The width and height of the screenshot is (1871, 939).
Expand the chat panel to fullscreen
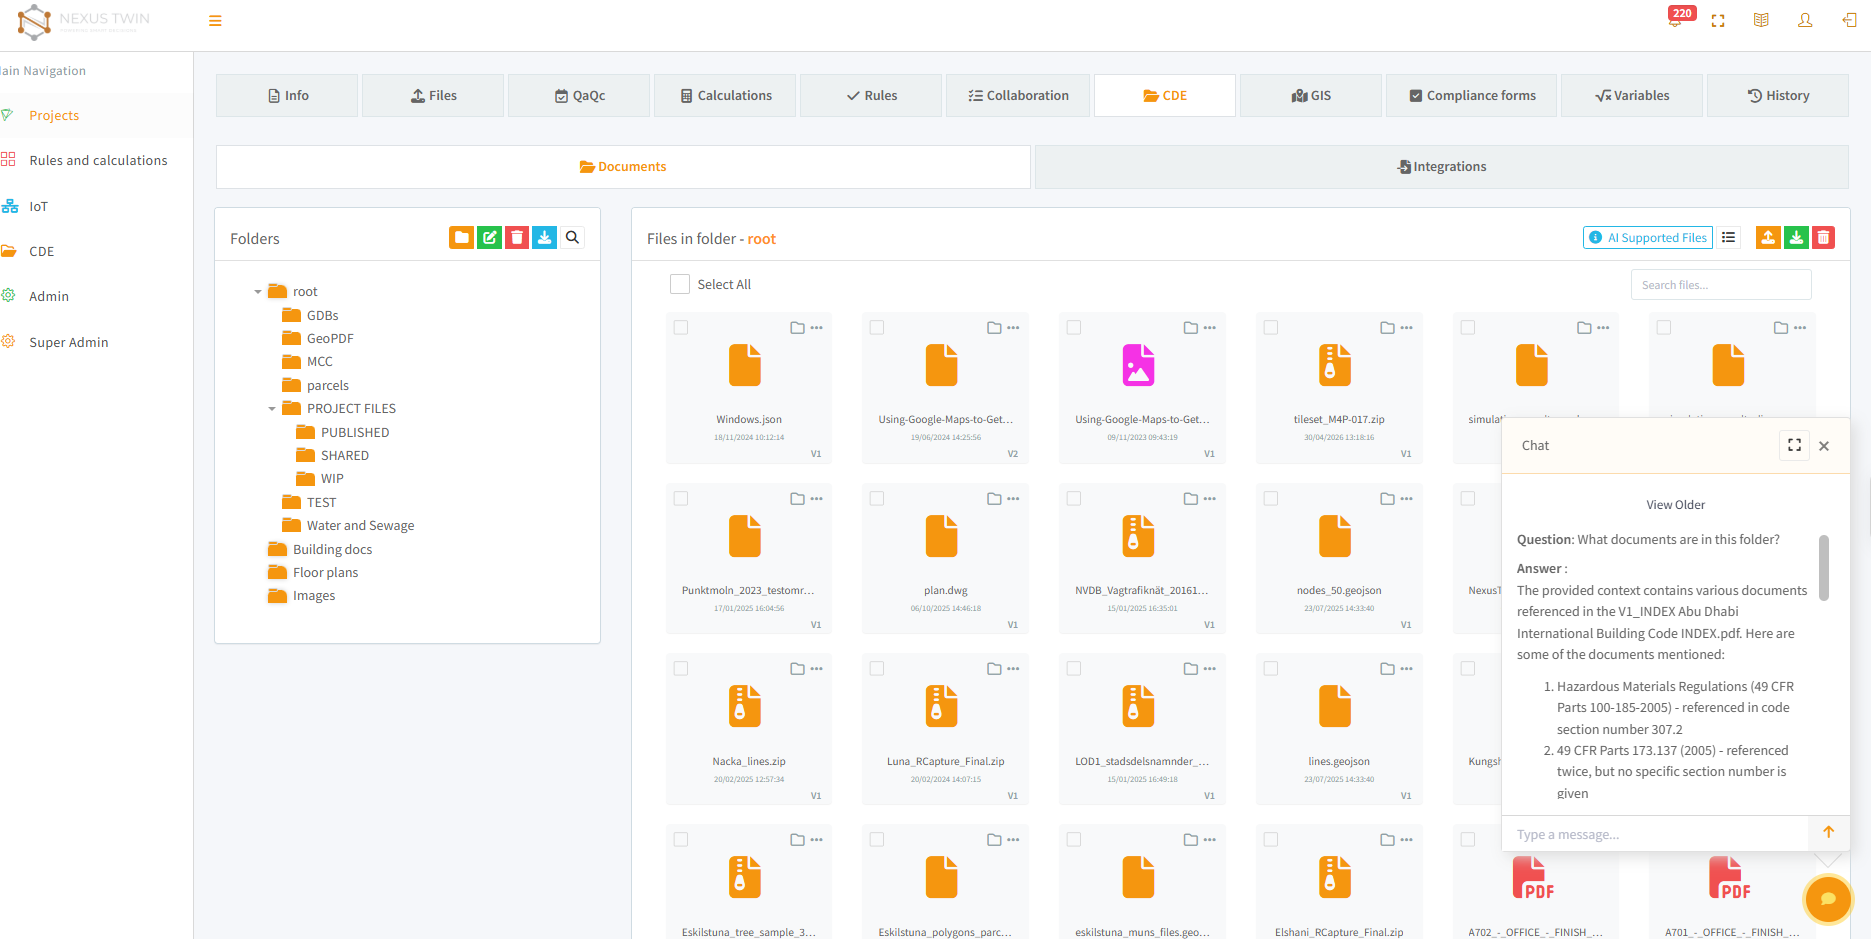pyautogui.click(x=1794, y=445)
